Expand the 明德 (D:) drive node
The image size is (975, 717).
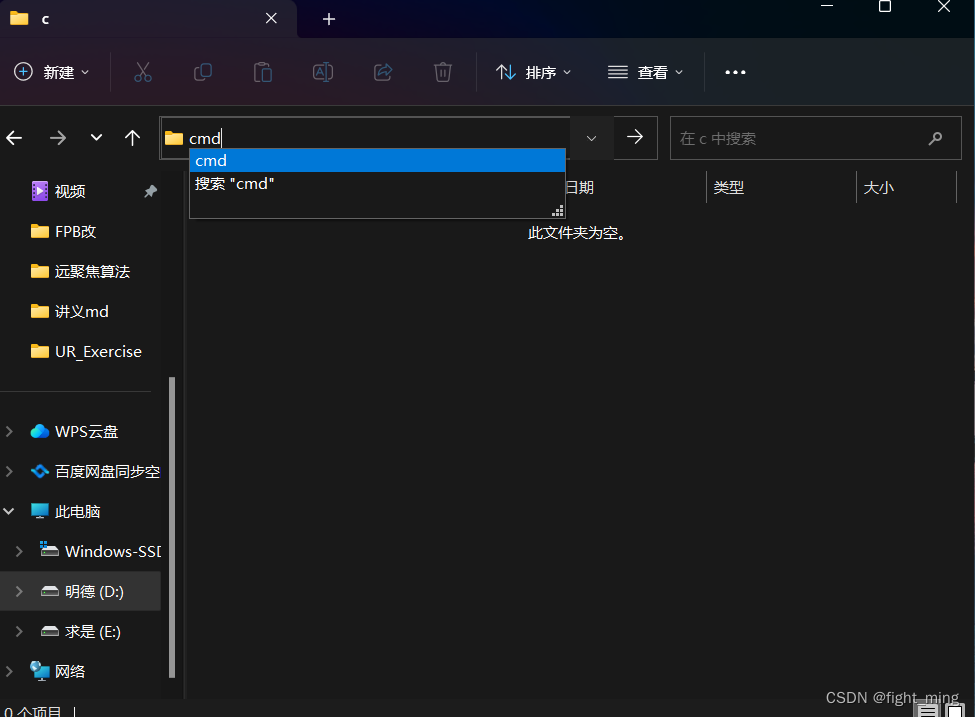pos(19,591)
